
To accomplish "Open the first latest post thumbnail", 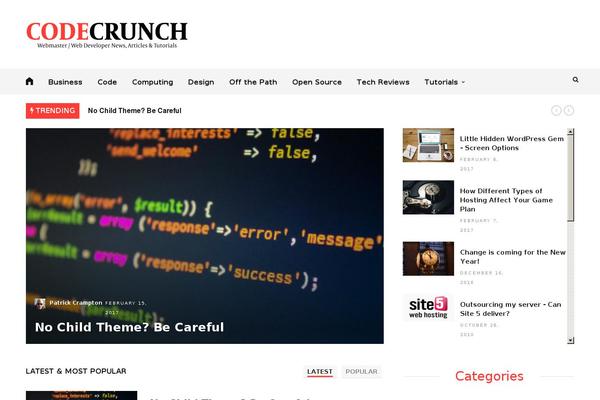I will (82, 395).
